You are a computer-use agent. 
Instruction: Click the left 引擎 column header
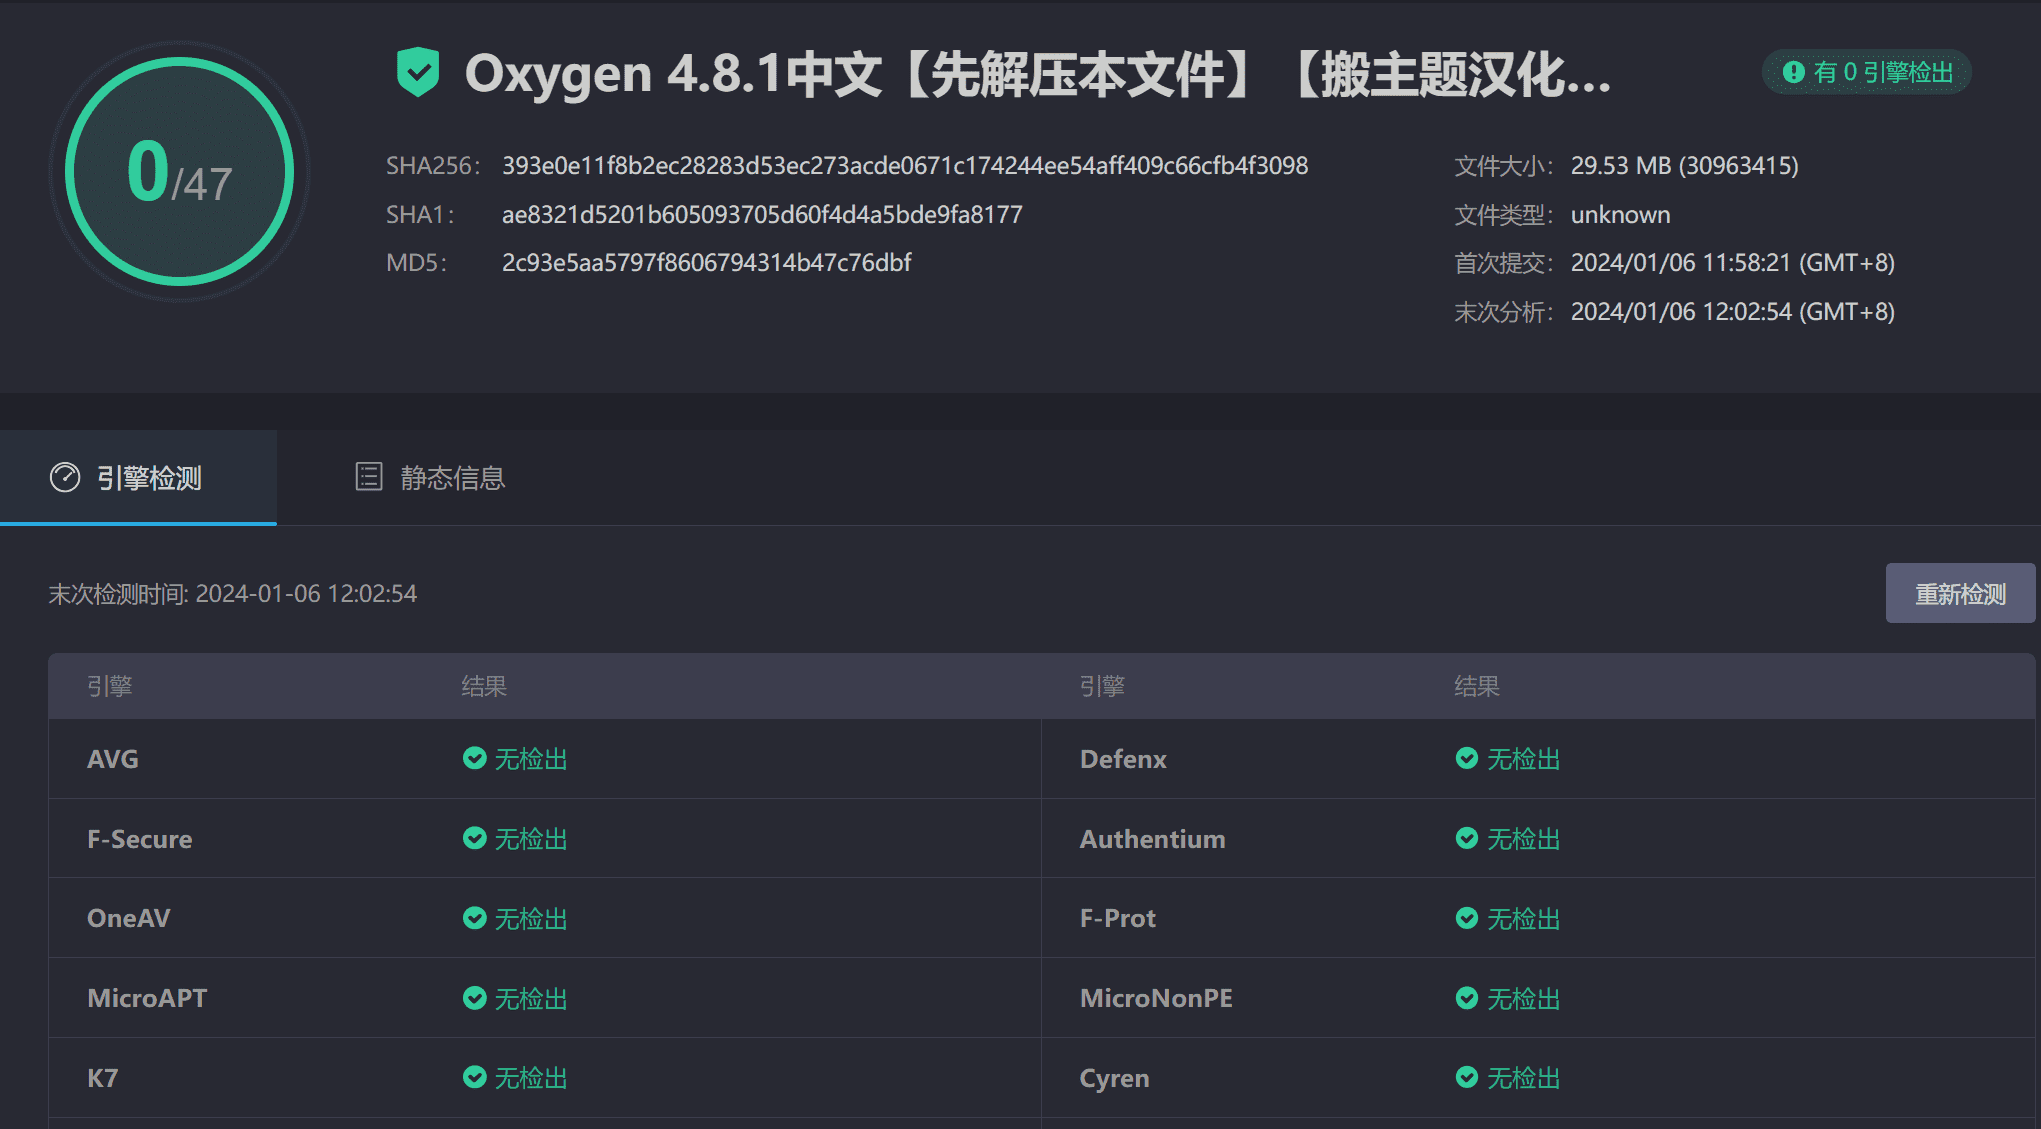110,686
